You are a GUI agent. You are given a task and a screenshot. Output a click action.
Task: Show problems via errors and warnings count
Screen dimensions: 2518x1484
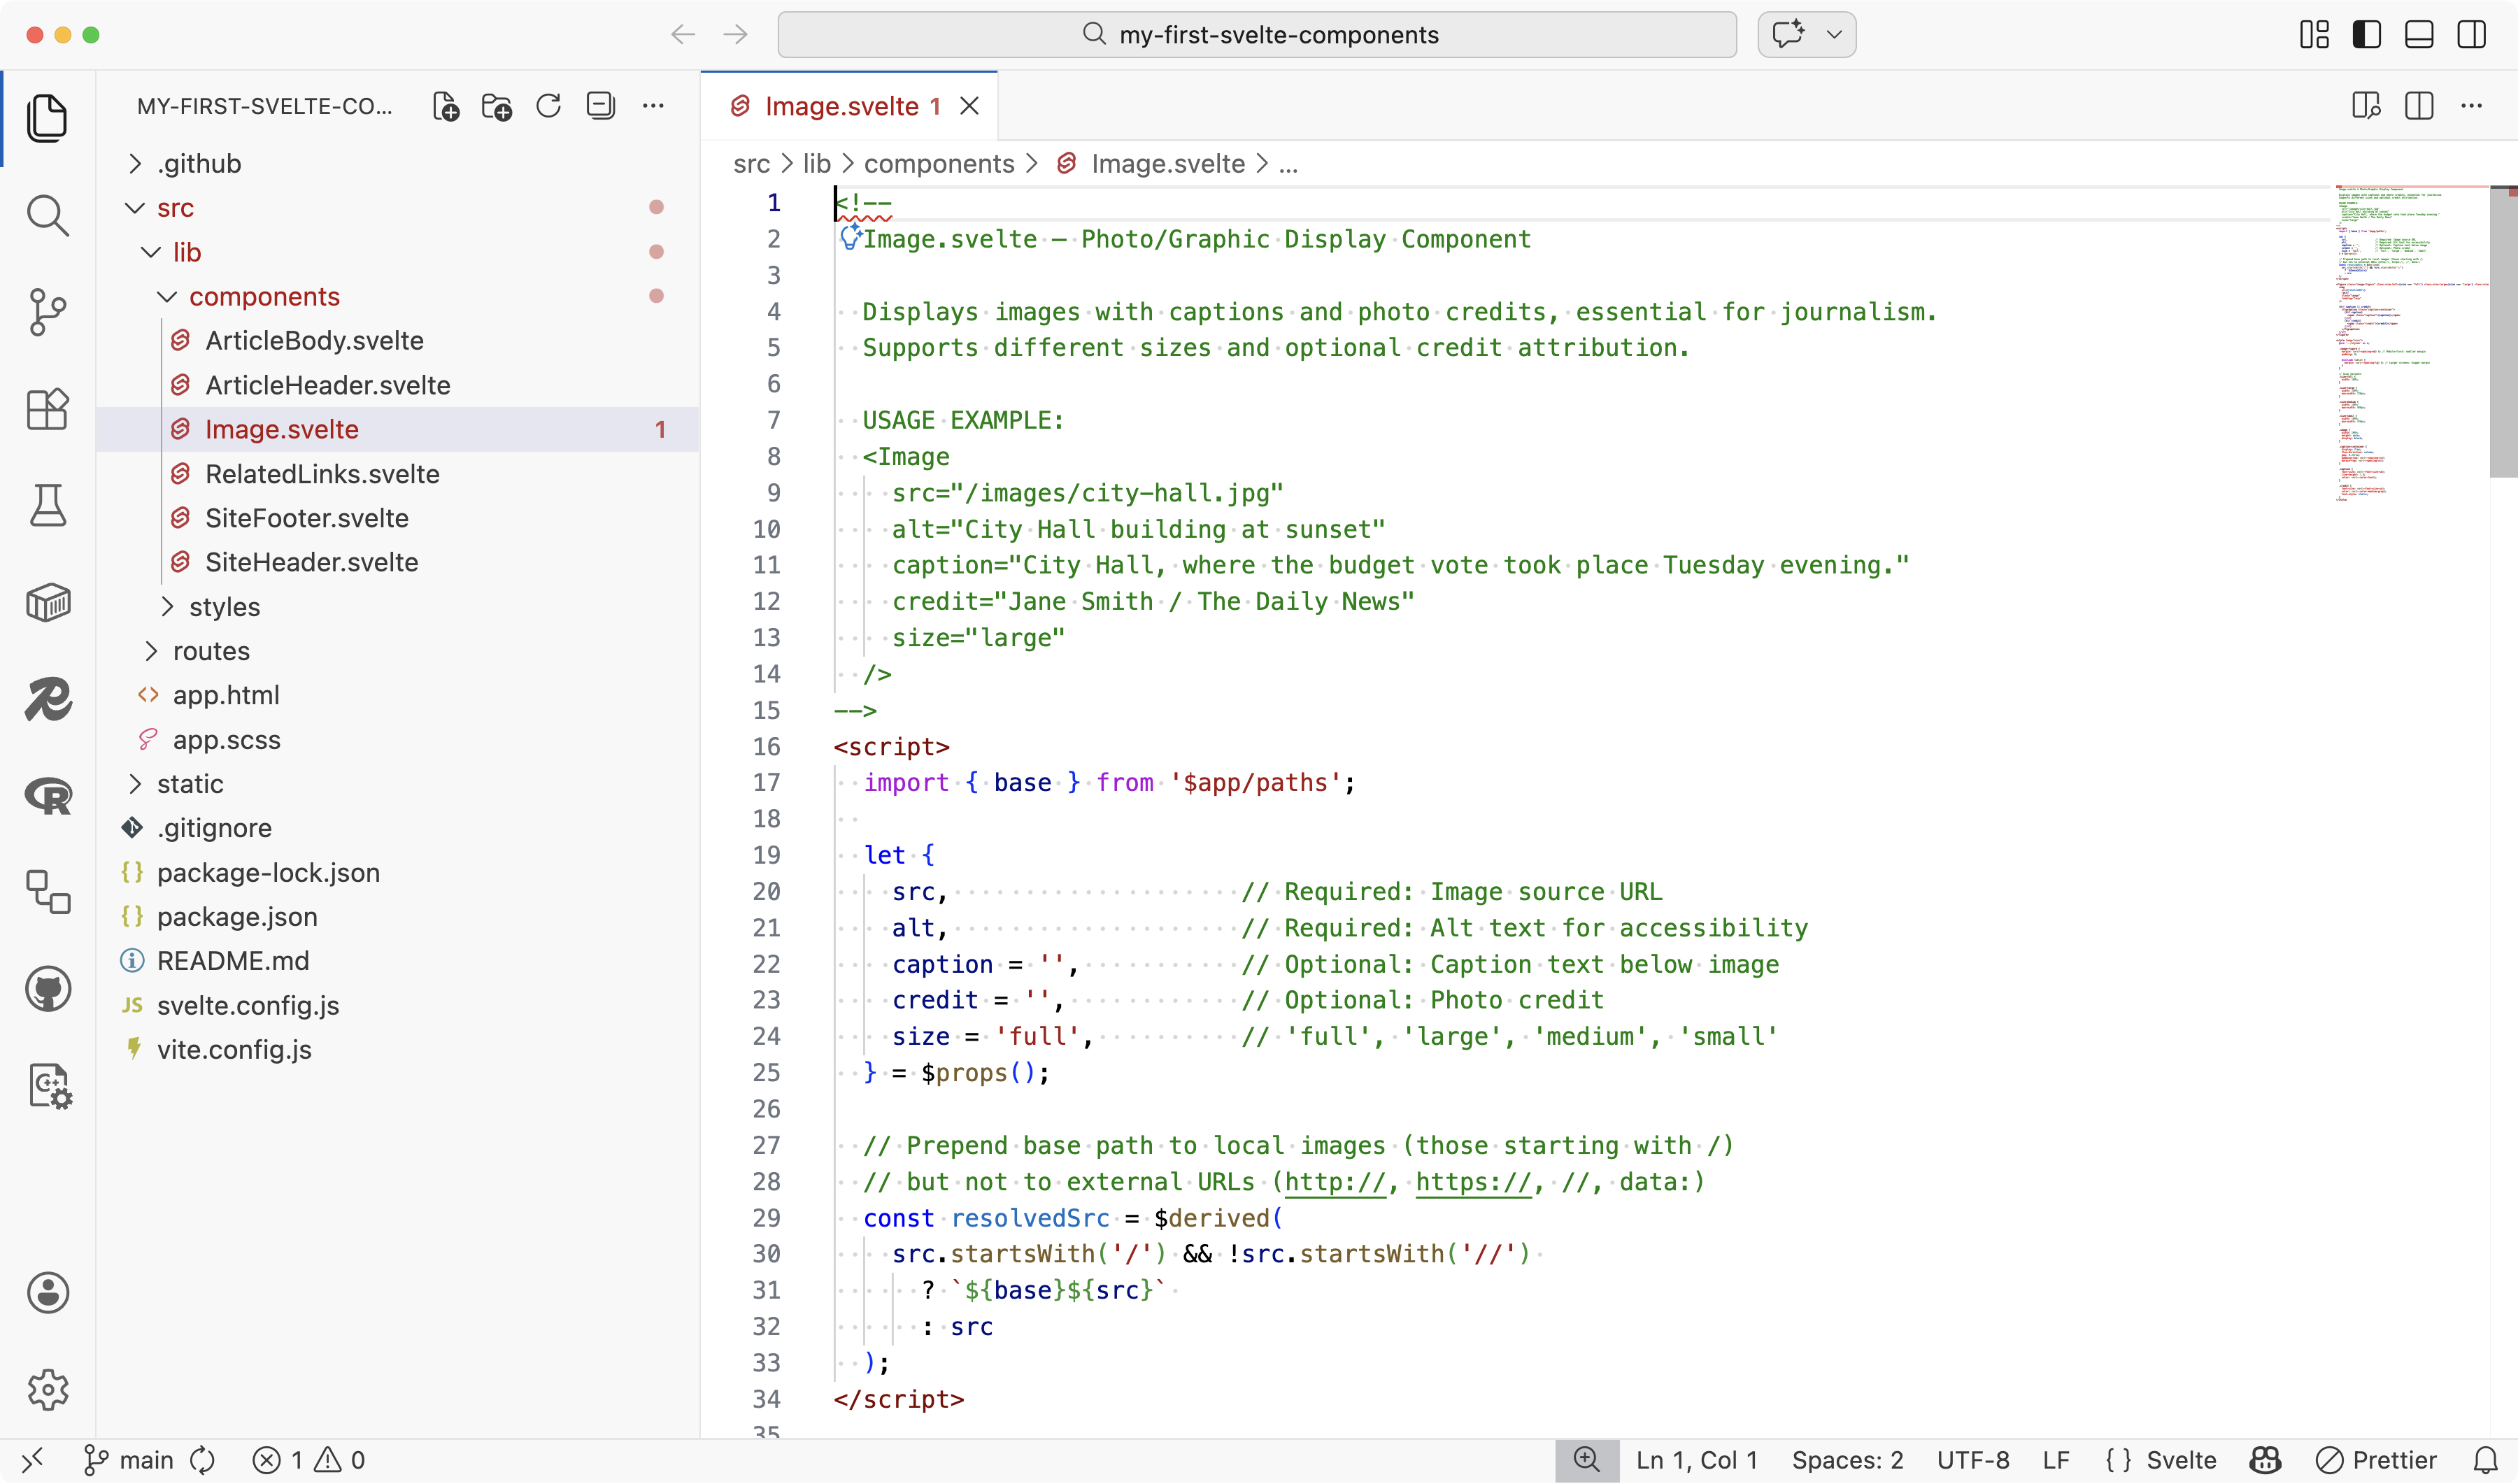[309, 1461]
